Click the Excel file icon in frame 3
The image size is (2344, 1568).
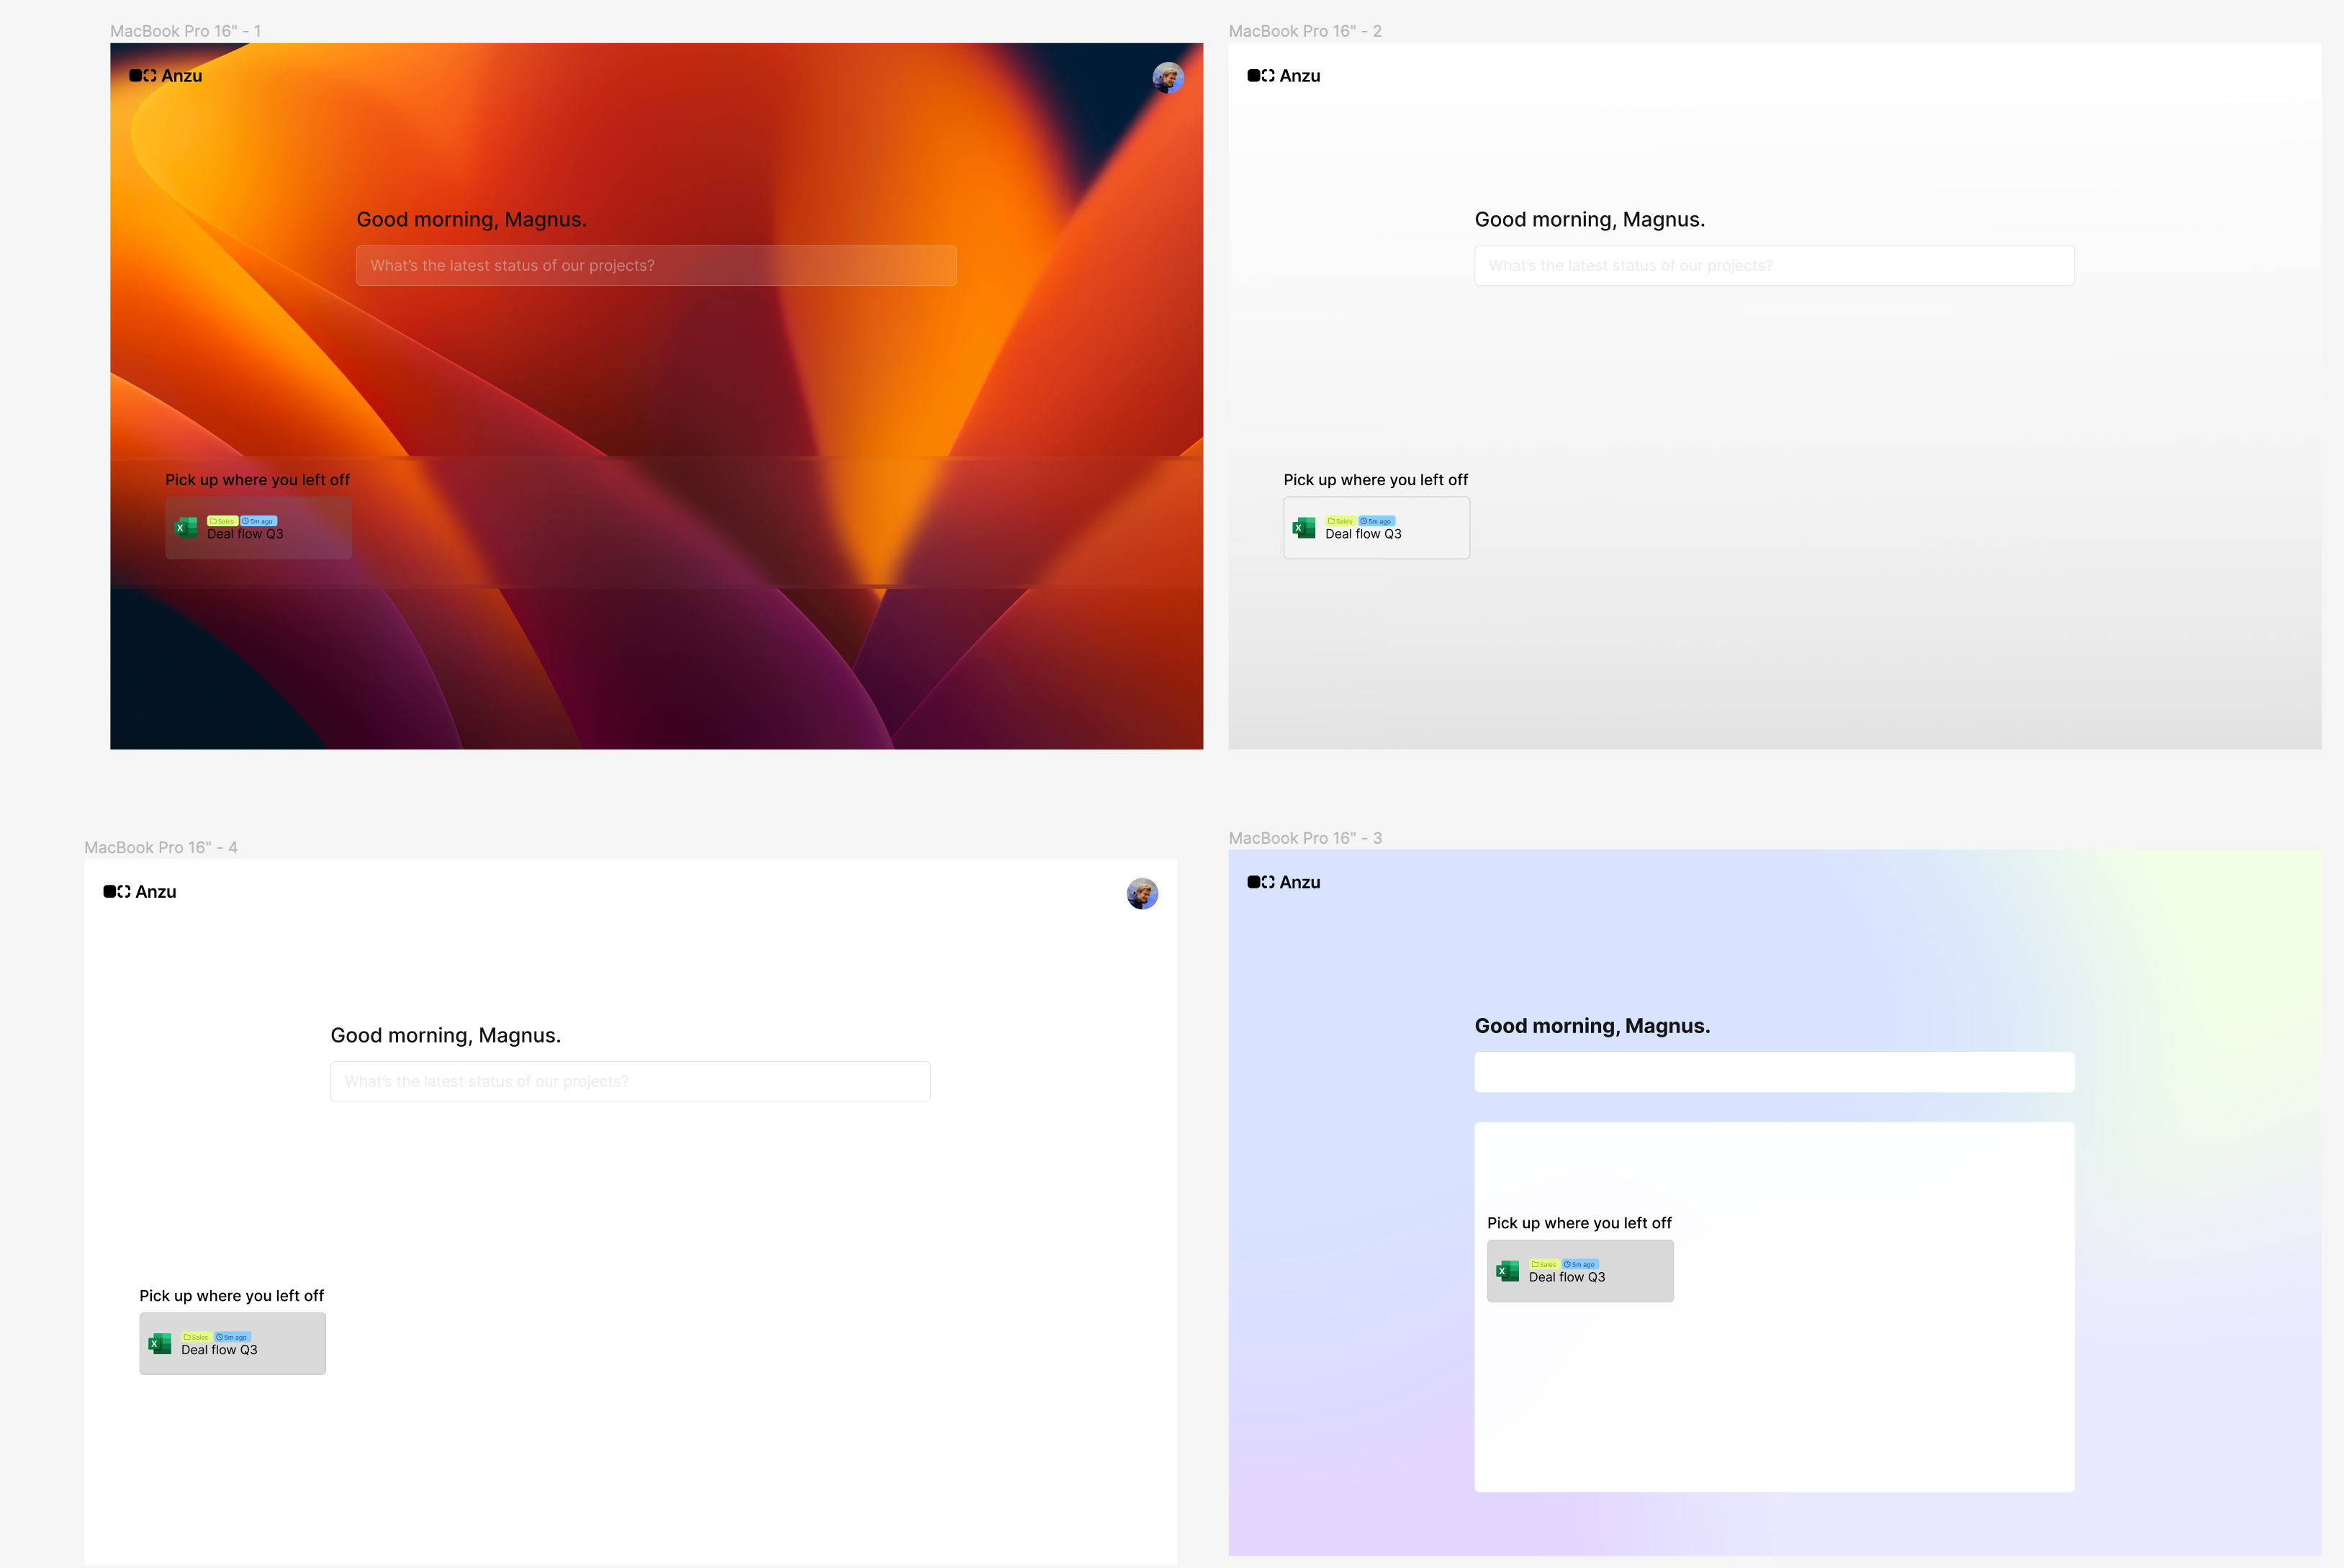pyautogui.click(x=1508, y=1271)
